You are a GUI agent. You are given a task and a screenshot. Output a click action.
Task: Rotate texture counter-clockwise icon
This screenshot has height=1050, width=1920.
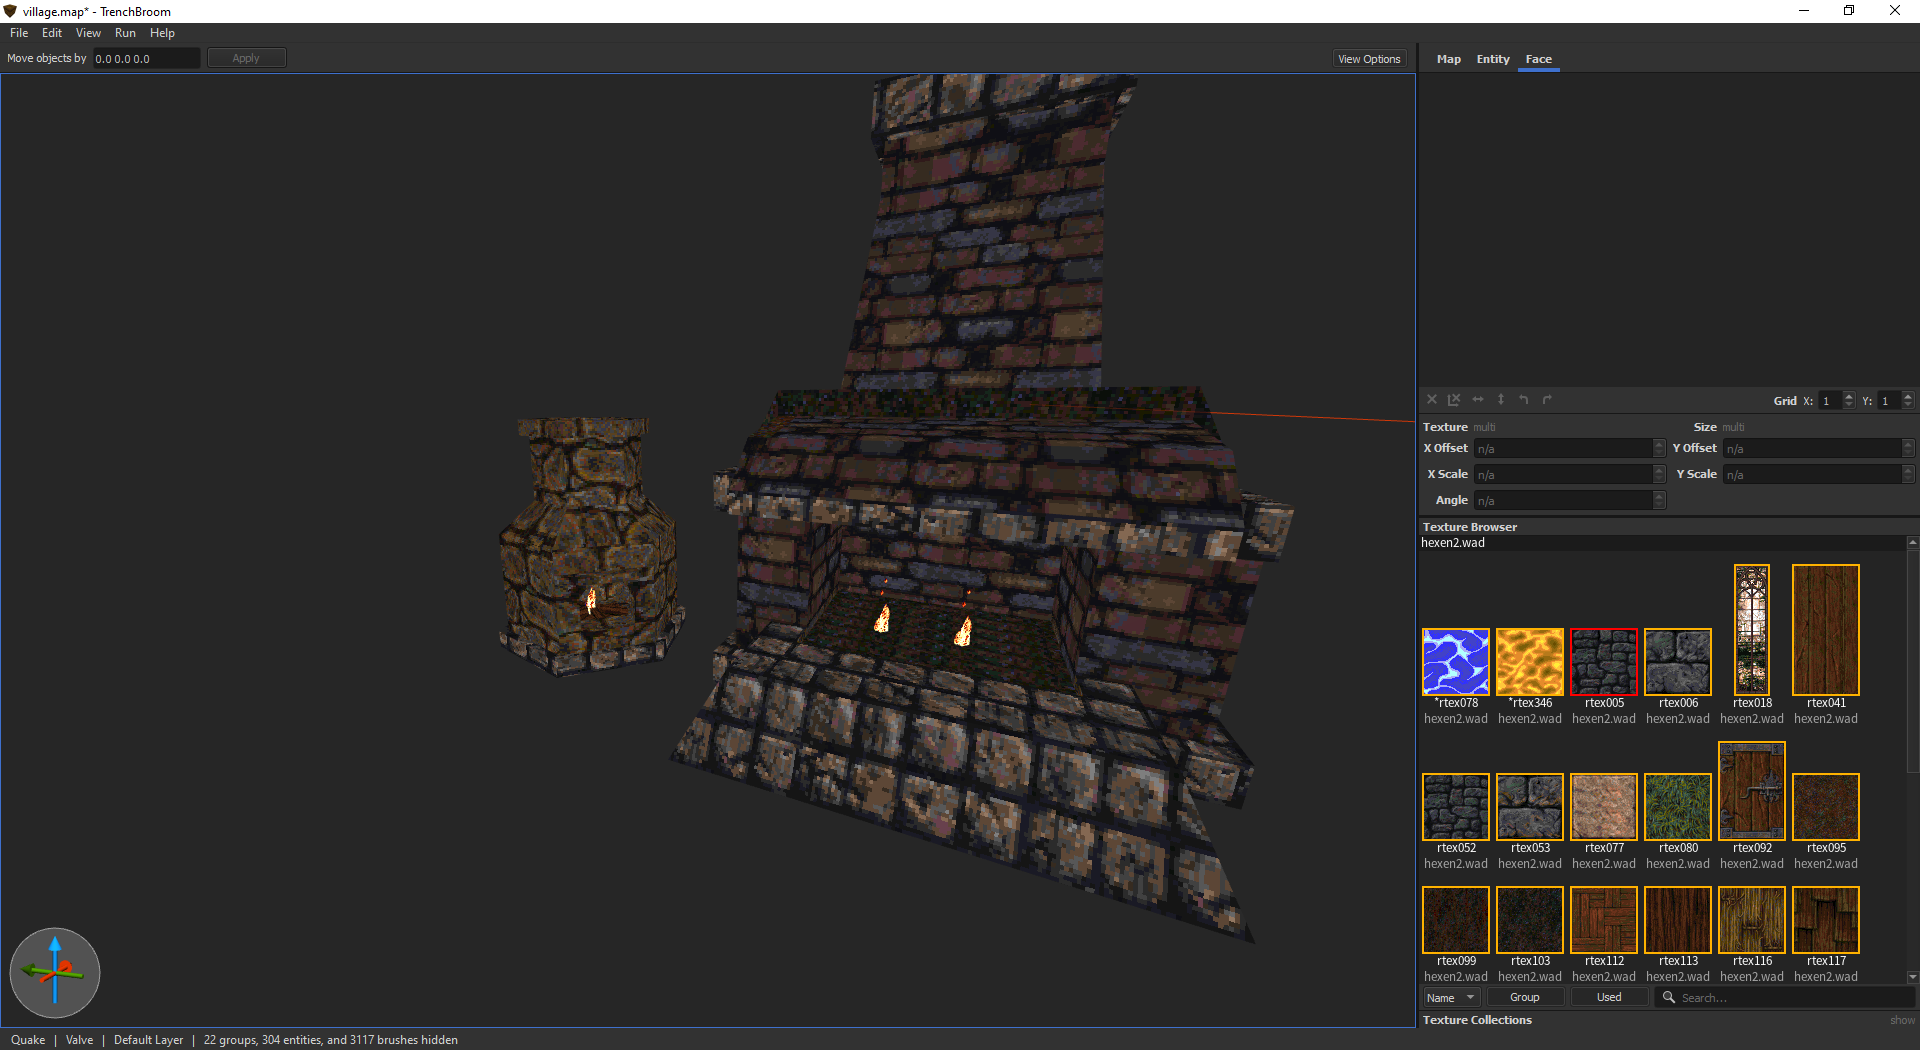pos(1524,400)
